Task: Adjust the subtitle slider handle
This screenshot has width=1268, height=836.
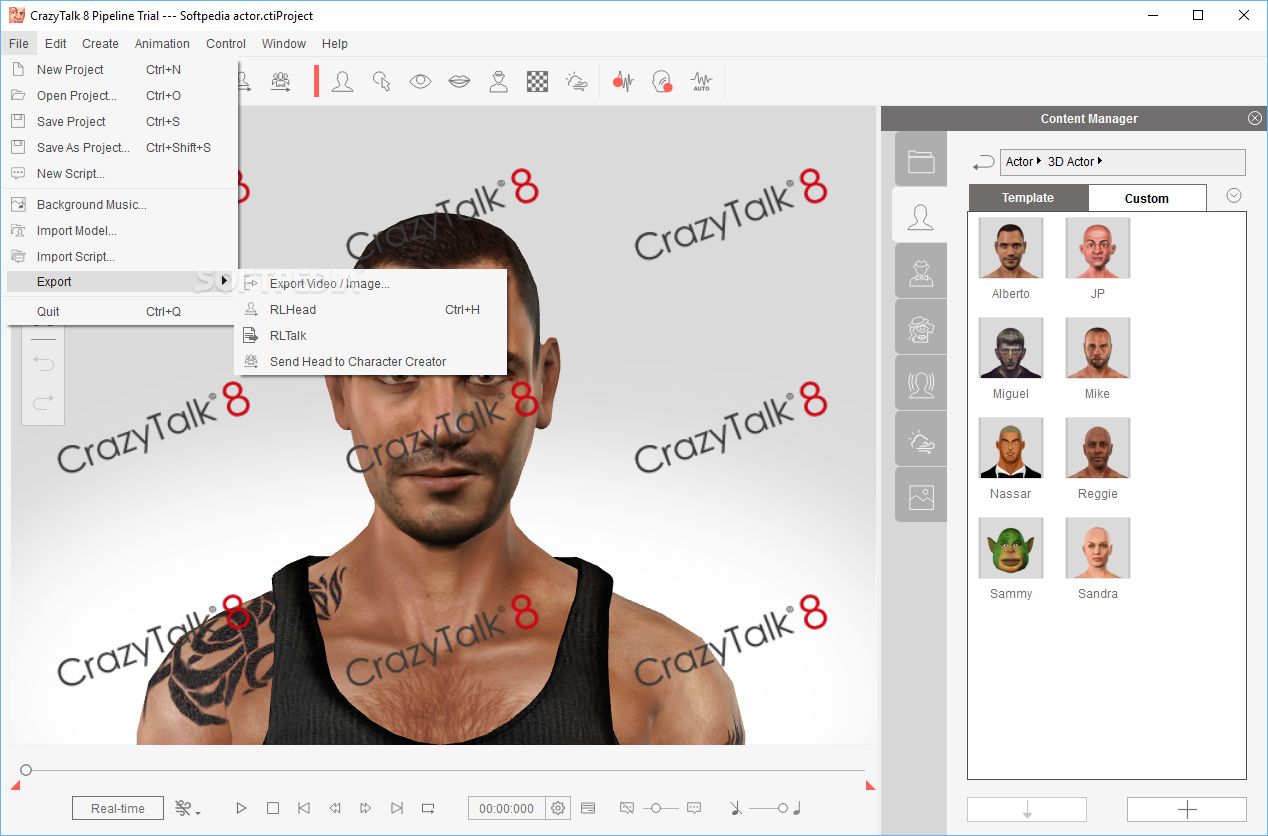Action: (x=656, y=808)
